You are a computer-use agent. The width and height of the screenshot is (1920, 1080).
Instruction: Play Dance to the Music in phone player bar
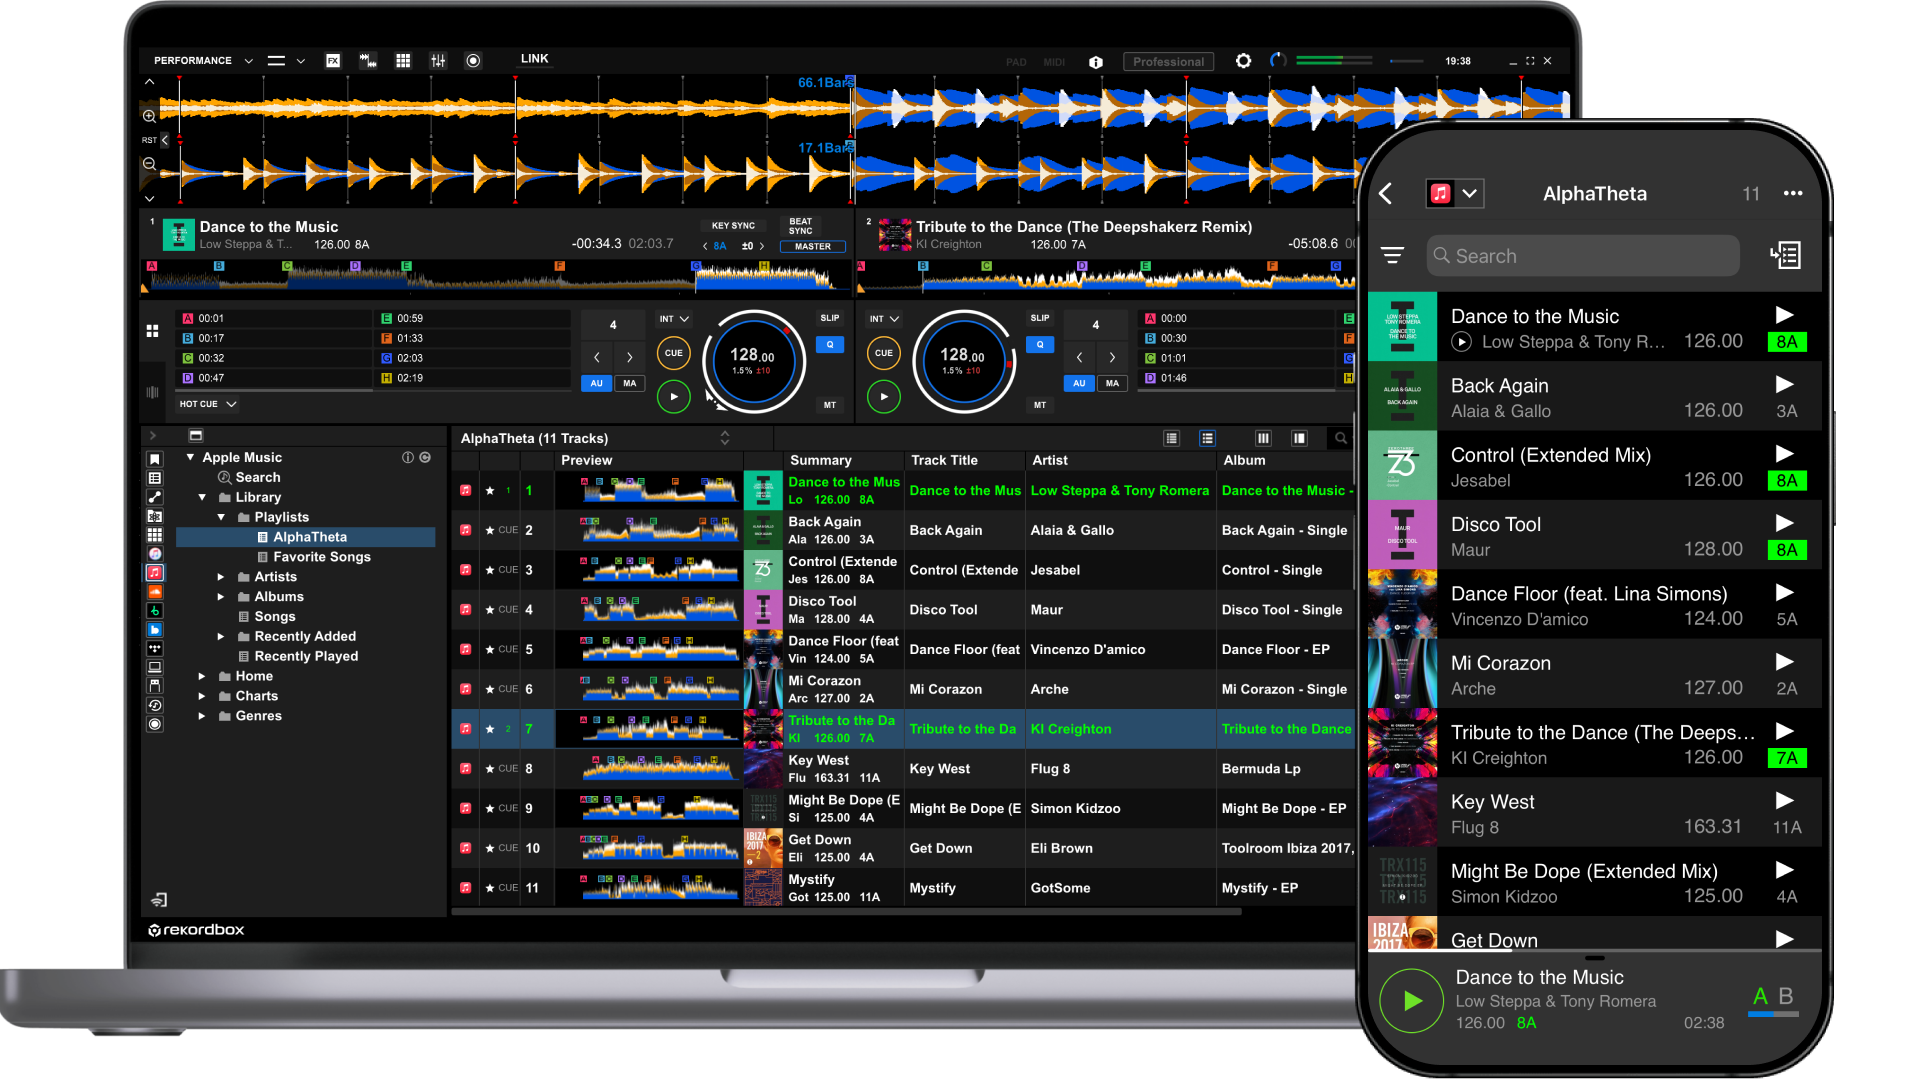(1412, 1000)
